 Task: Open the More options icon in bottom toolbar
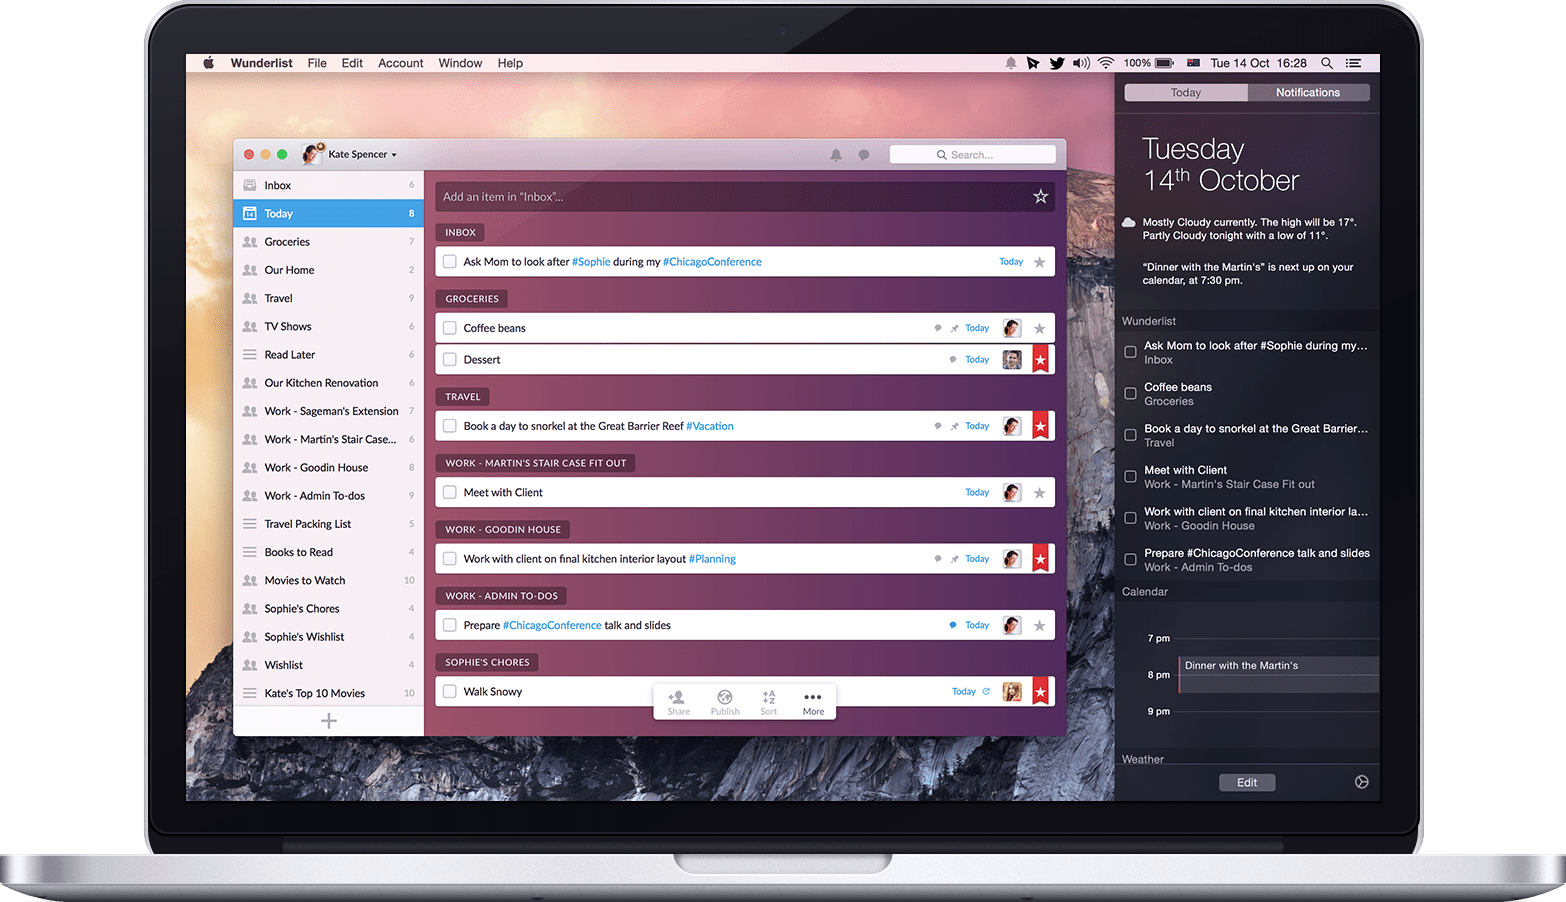[813, 702]
